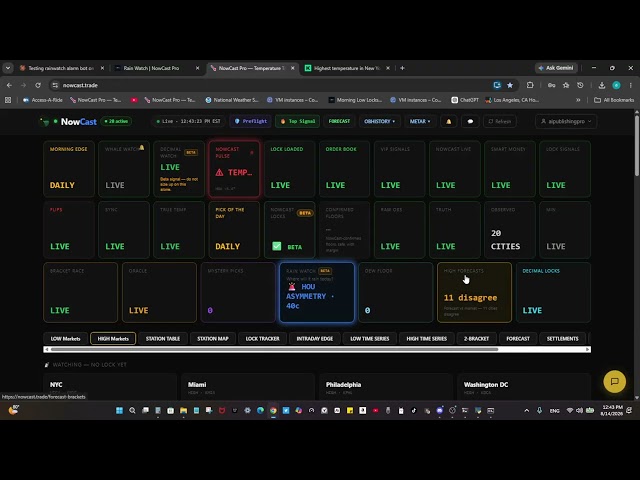Open a new browser tab
640x480 pixels.
click(x=402, y=68)
